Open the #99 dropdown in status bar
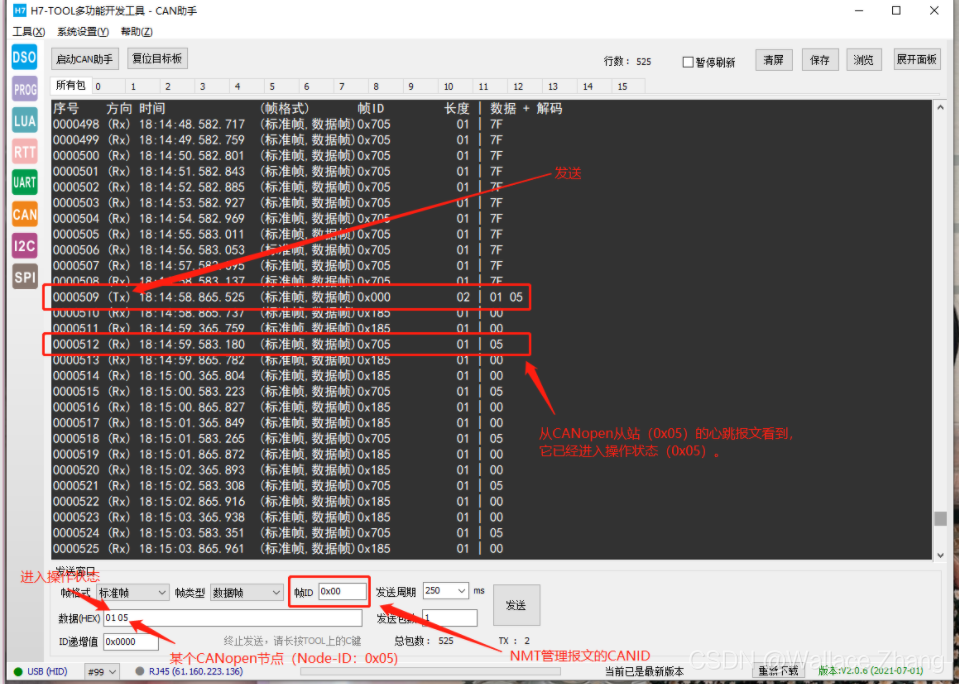The height and width of the screenshot is (684, 959). [102, 672]
